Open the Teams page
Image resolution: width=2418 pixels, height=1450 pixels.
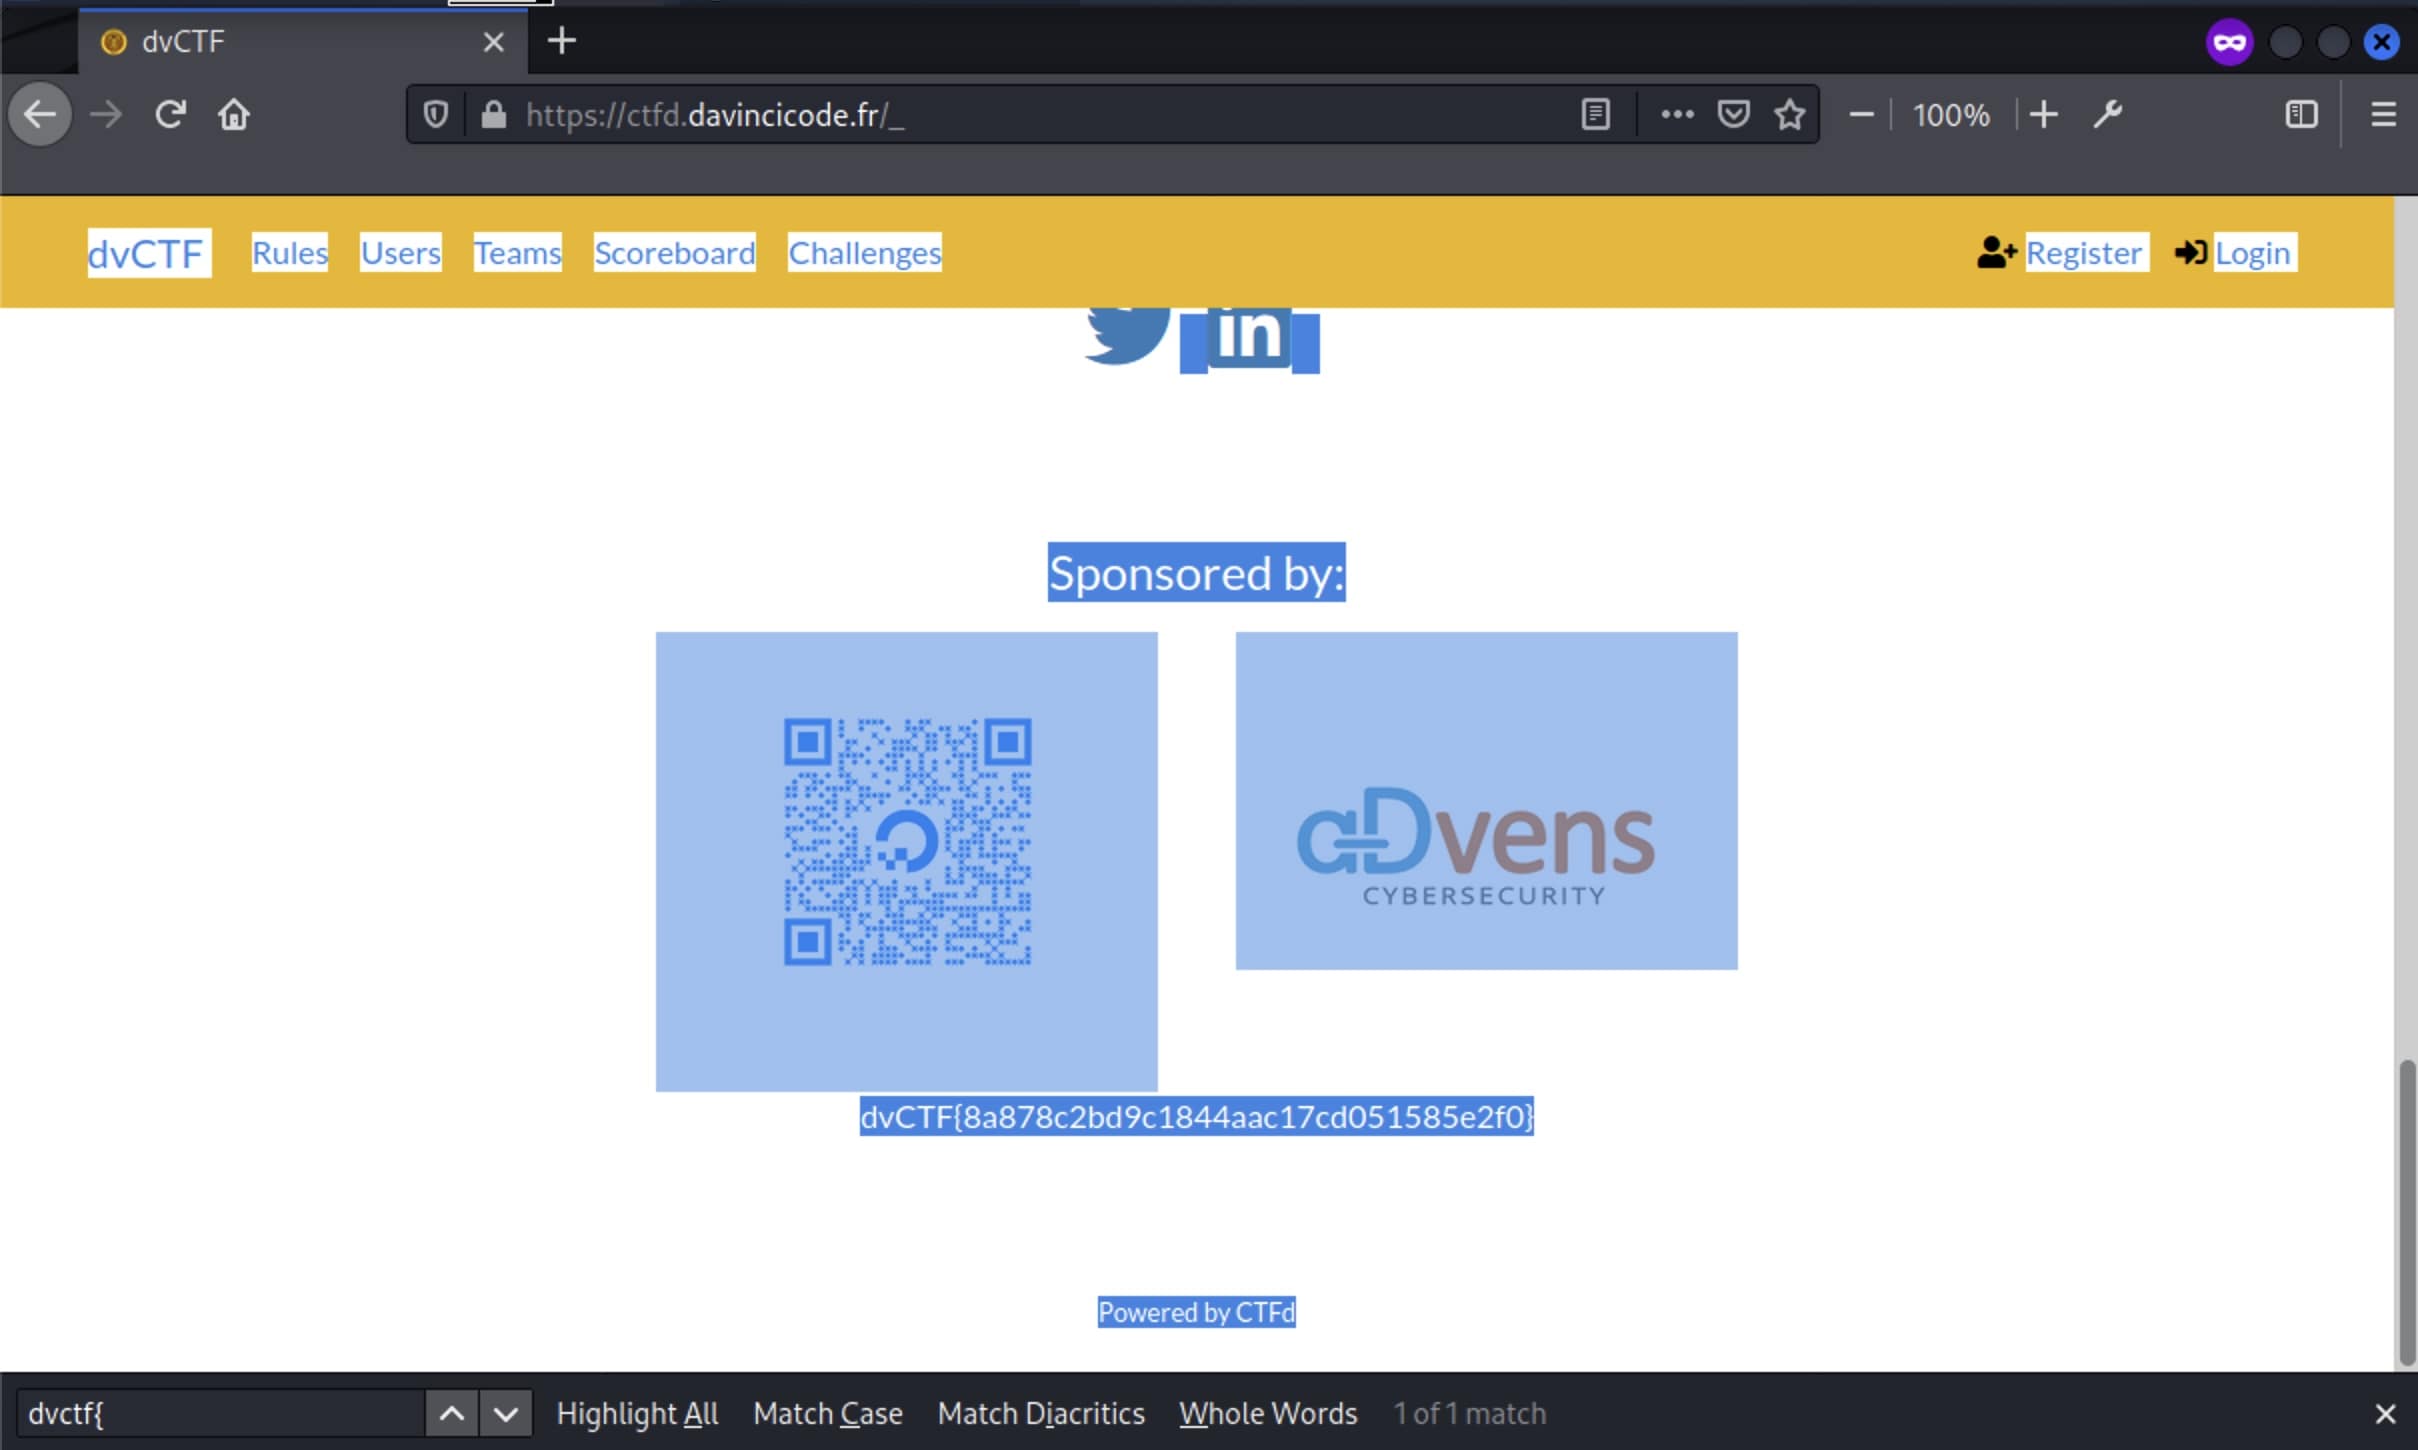(517, 253)
